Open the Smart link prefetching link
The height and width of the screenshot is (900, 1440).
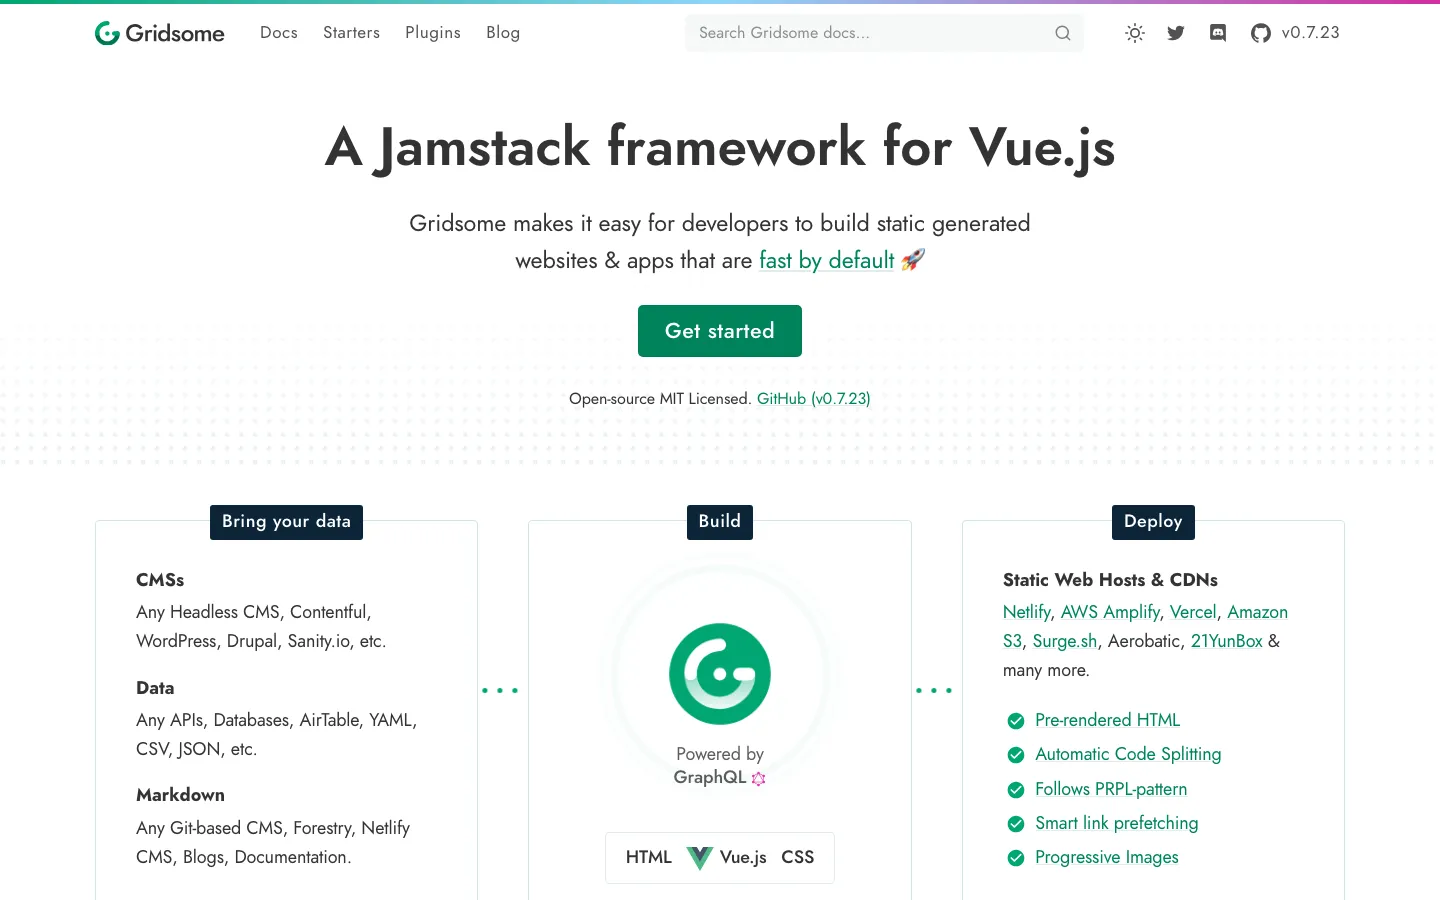pyautogui.click(x=1117, y=823)
